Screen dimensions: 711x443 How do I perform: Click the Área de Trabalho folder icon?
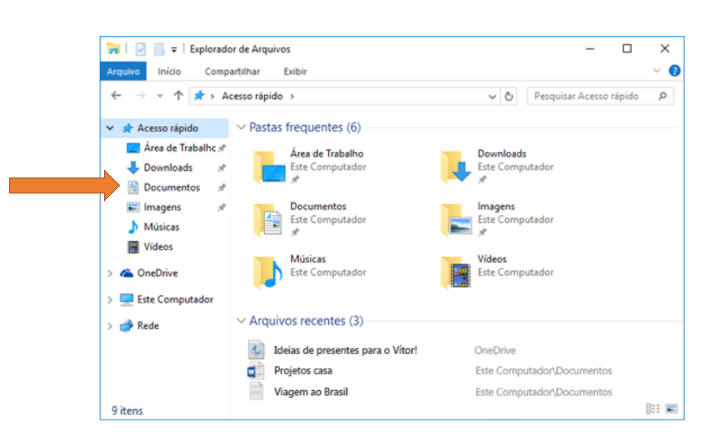[x=269, y=167]
